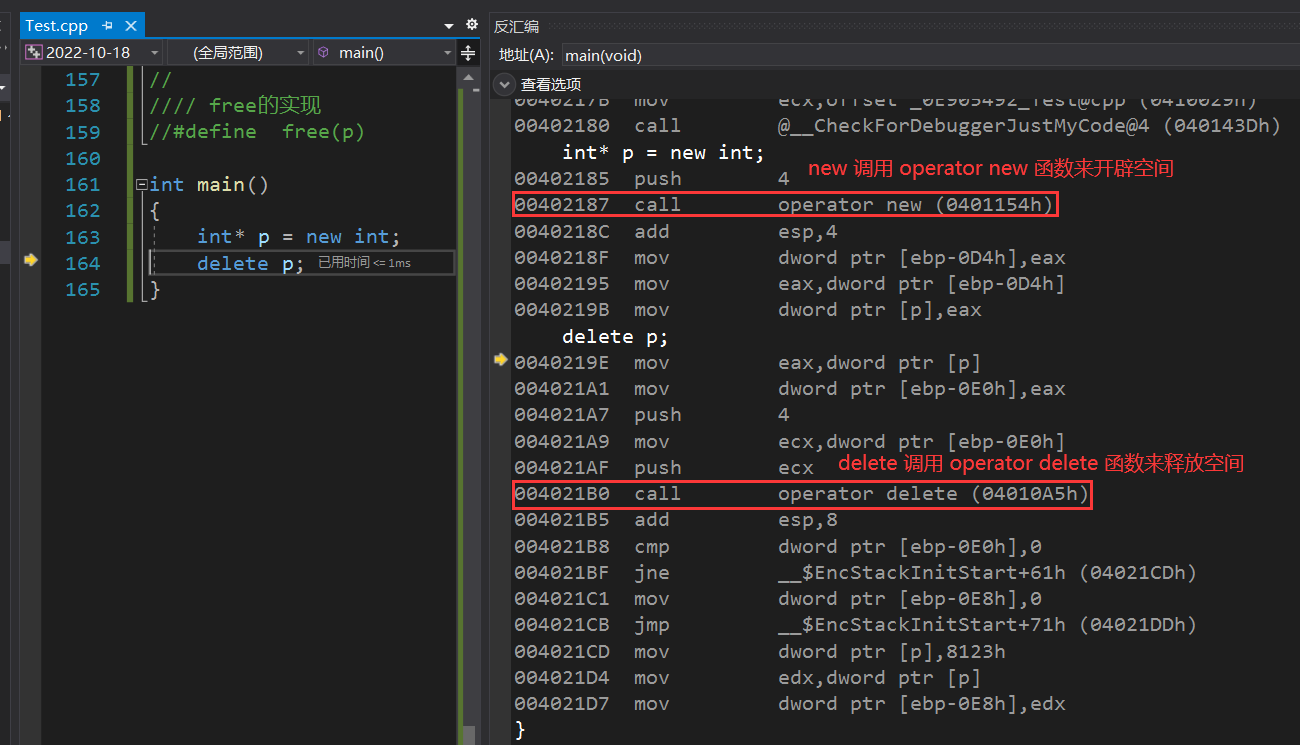Click the 004021B8 cmp instruction line
The width and height of the screenshot is (1300, 745).
coord(778,547)
